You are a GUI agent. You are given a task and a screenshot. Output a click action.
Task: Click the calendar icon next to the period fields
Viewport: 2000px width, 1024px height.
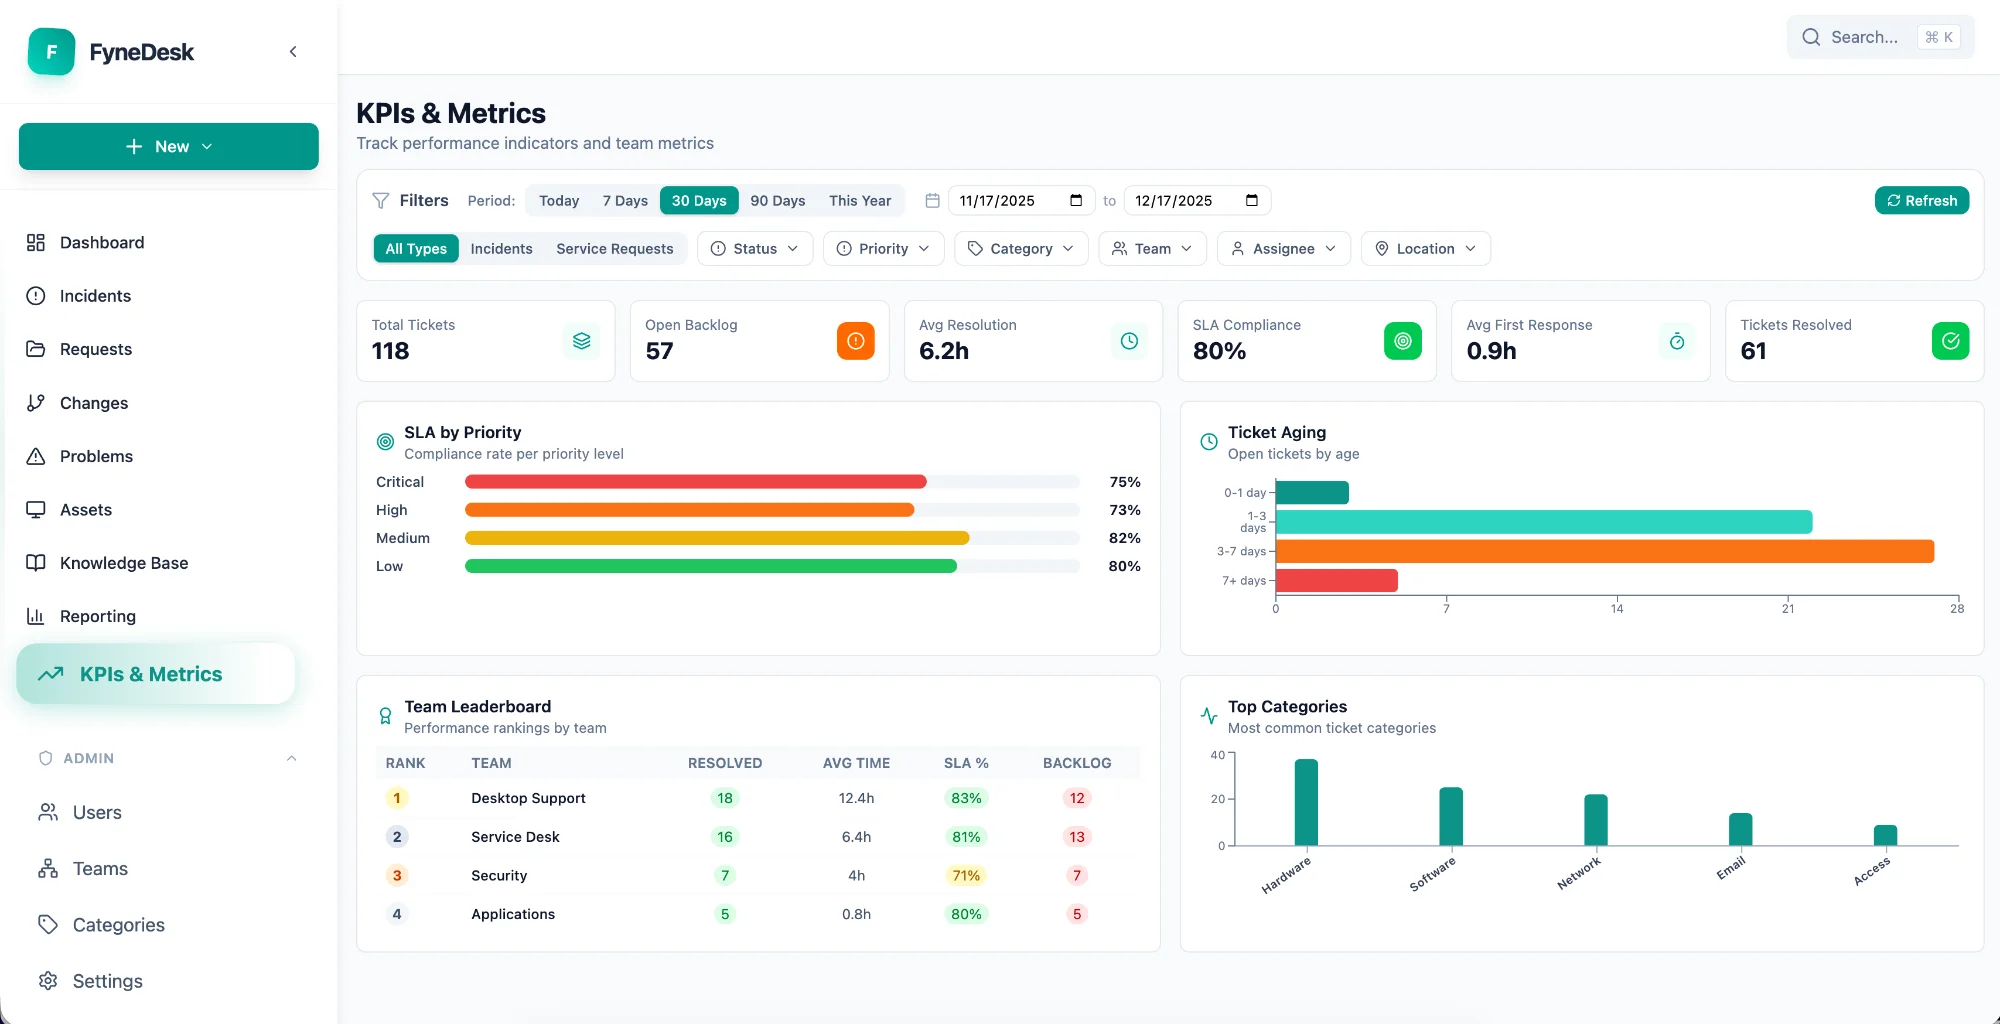coord(931,200)
